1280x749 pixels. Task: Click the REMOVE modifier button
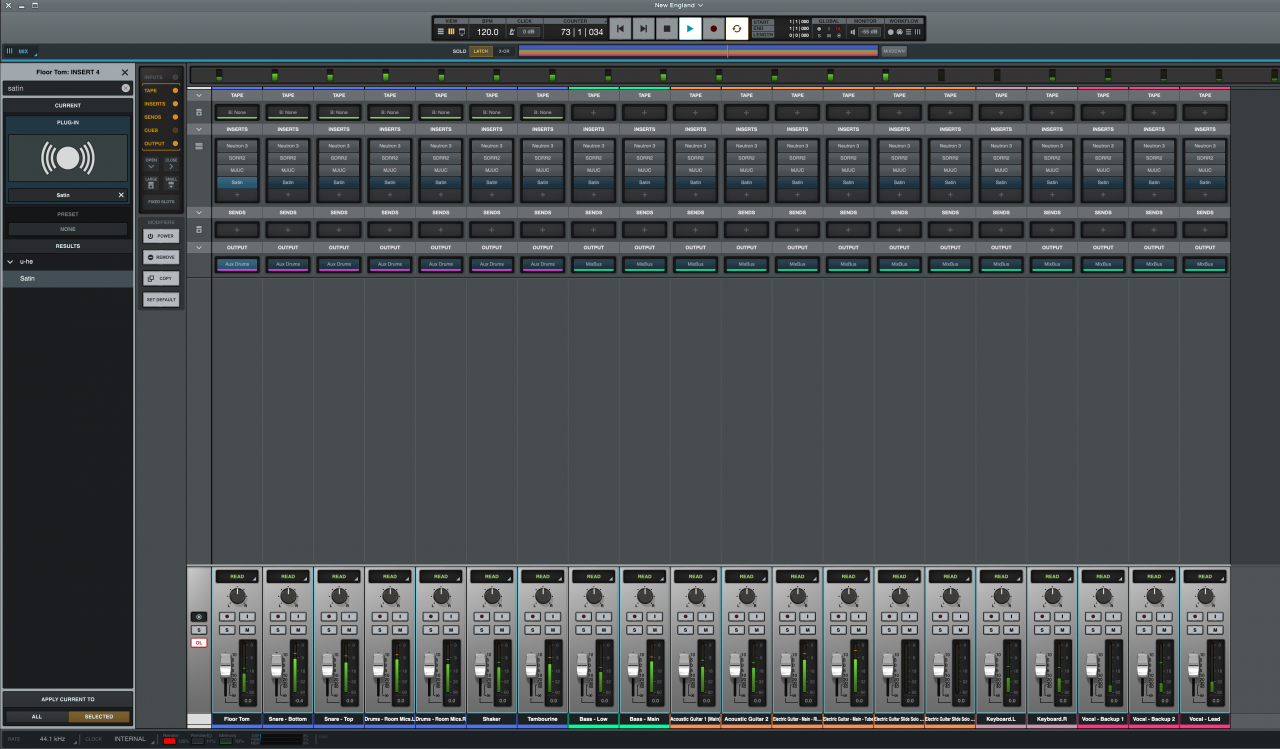[x=161, y=257]
